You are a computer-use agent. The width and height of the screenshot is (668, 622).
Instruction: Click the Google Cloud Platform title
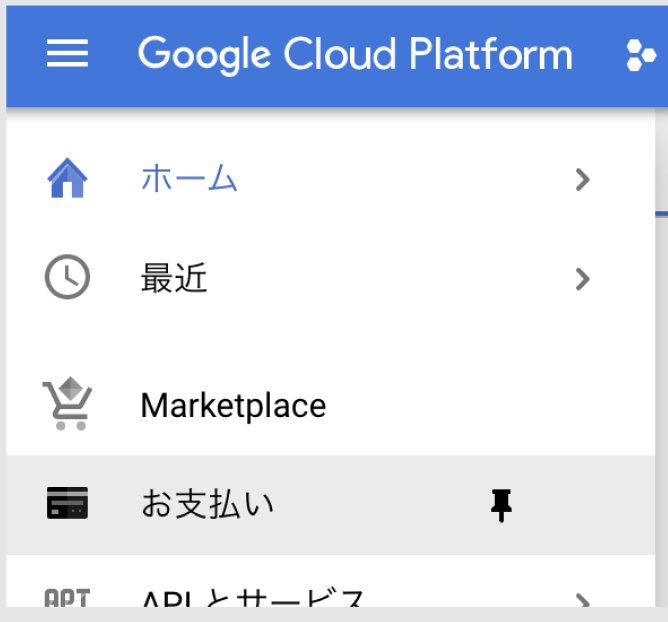(355, 55)
